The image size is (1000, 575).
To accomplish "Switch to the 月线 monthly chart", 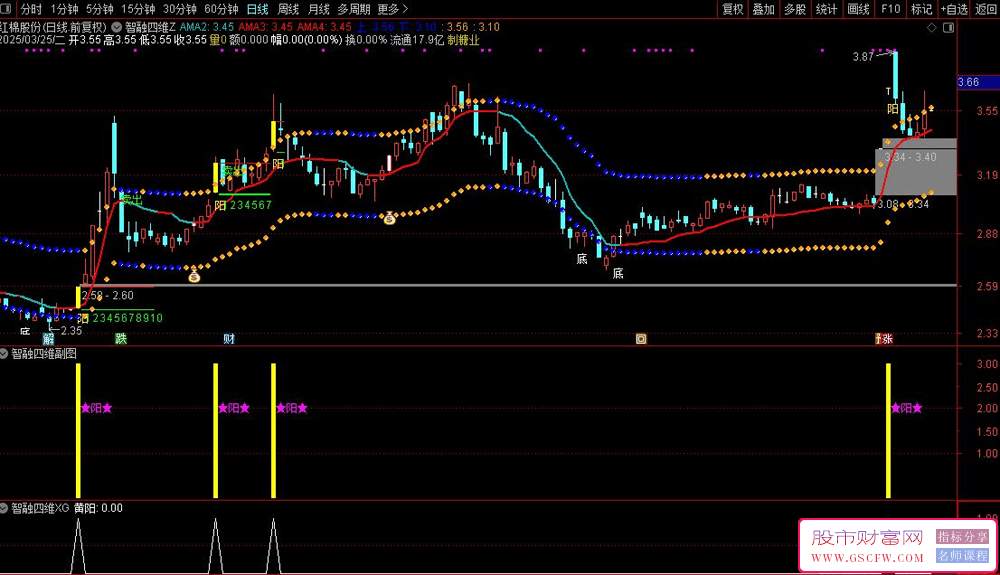I will (319, 9).
